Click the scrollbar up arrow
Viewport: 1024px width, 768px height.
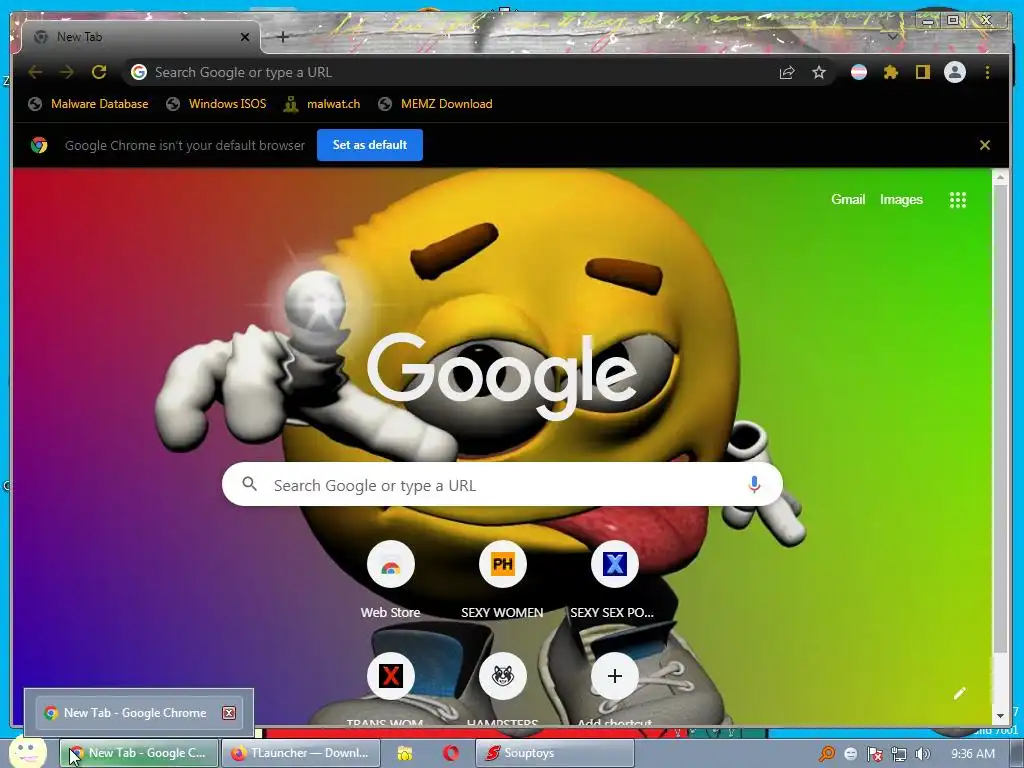(x=1000, y=177)
